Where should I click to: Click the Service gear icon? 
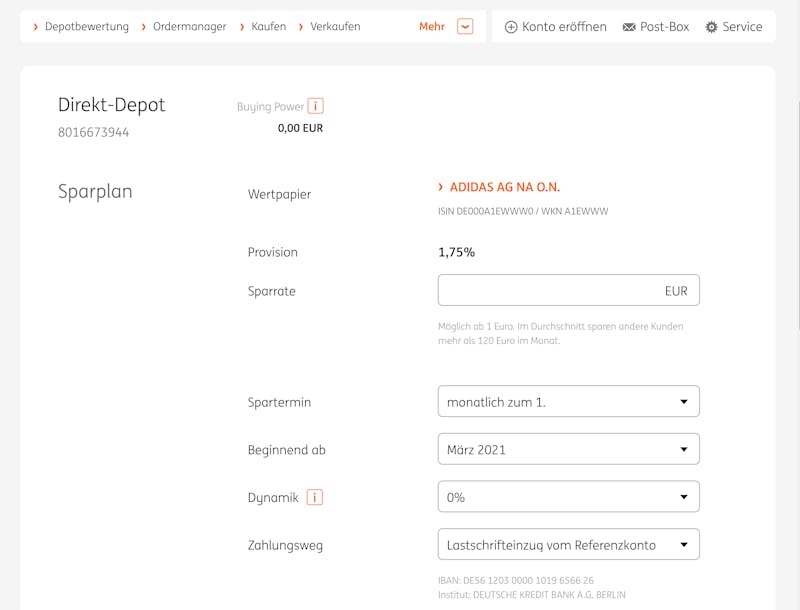point(711,27)
